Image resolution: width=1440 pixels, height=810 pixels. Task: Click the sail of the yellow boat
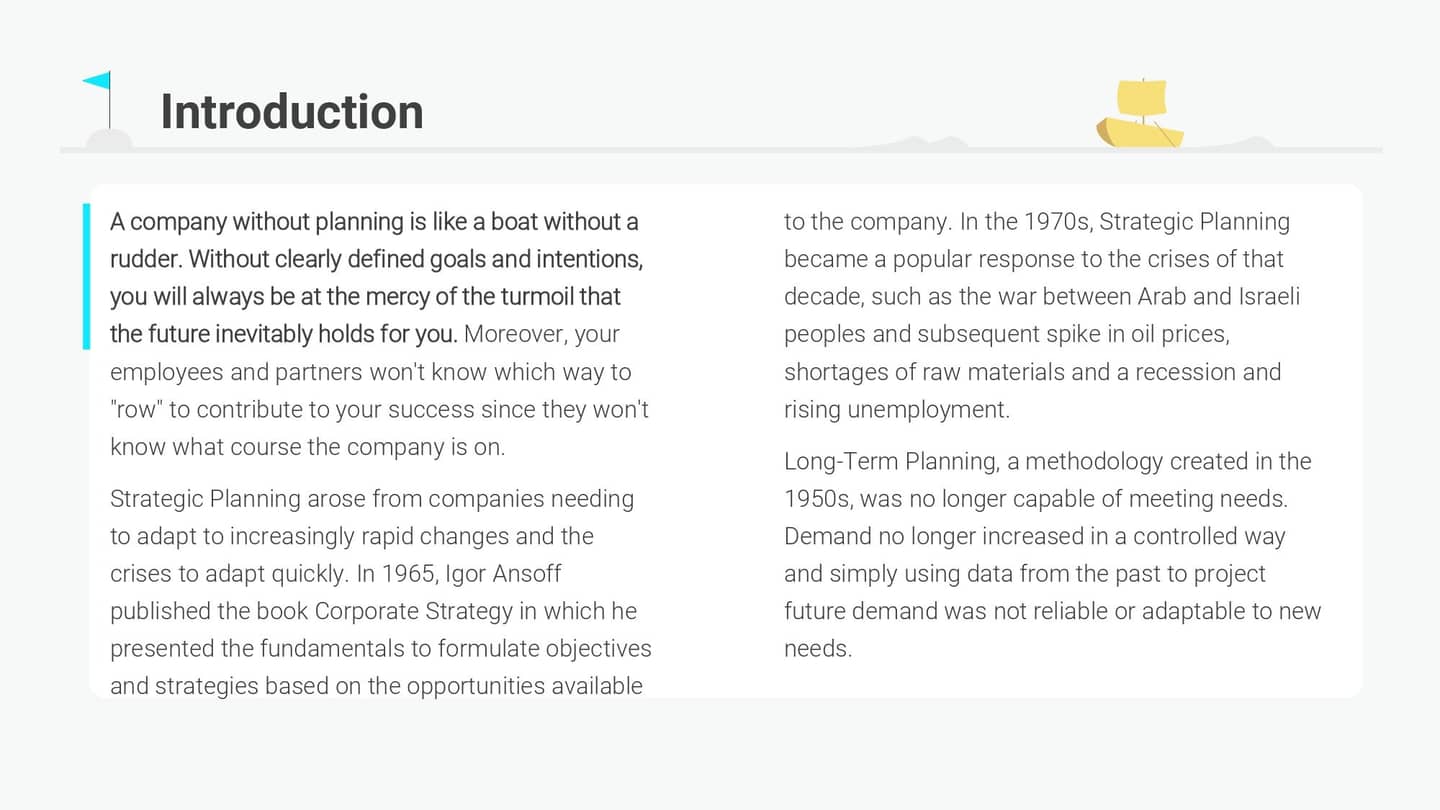click(1141, 98)
